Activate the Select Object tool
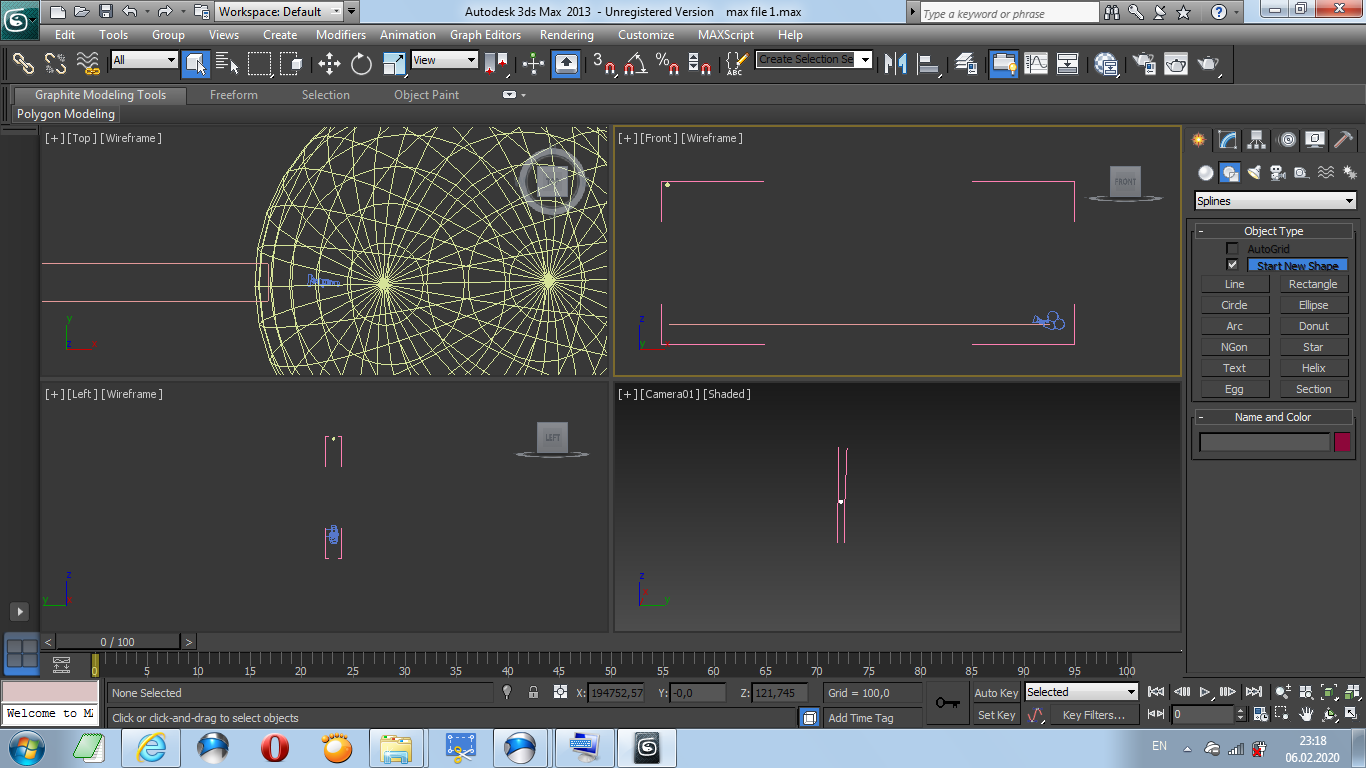This screenshot has width=1366, height=768. pyautogui.click(x=196, y=64)
